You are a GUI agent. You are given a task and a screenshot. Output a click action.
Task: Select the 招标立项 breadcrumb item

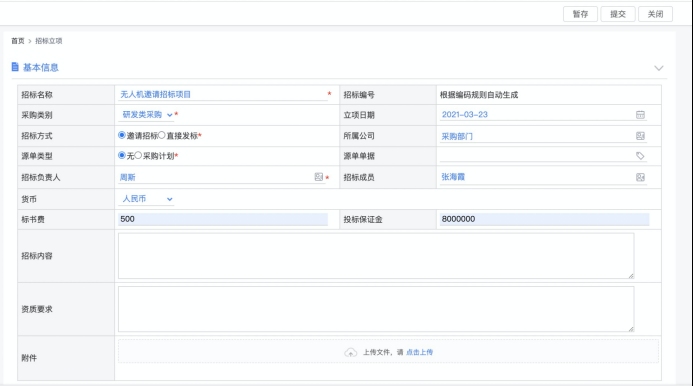pyautogui.click(x=49, y=41)
